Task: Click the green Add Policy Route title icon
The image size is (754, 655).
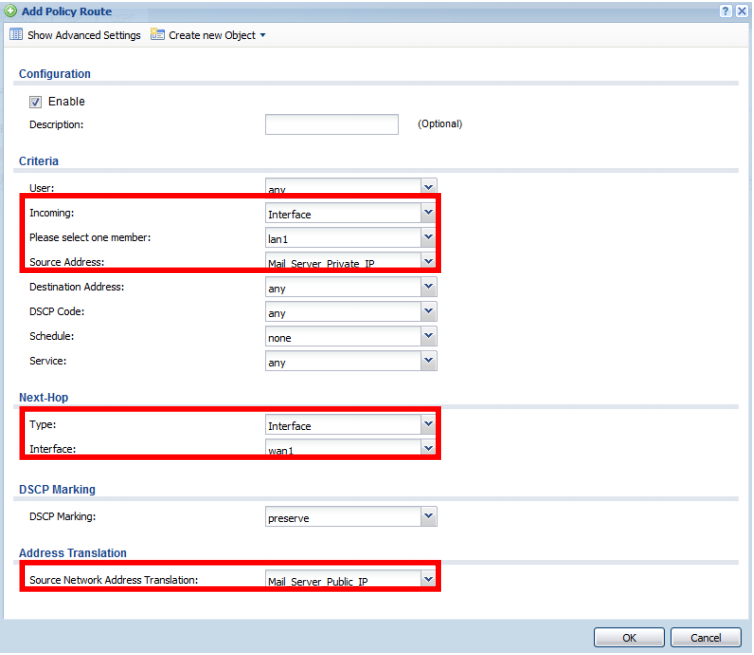Action: point(10,11)
